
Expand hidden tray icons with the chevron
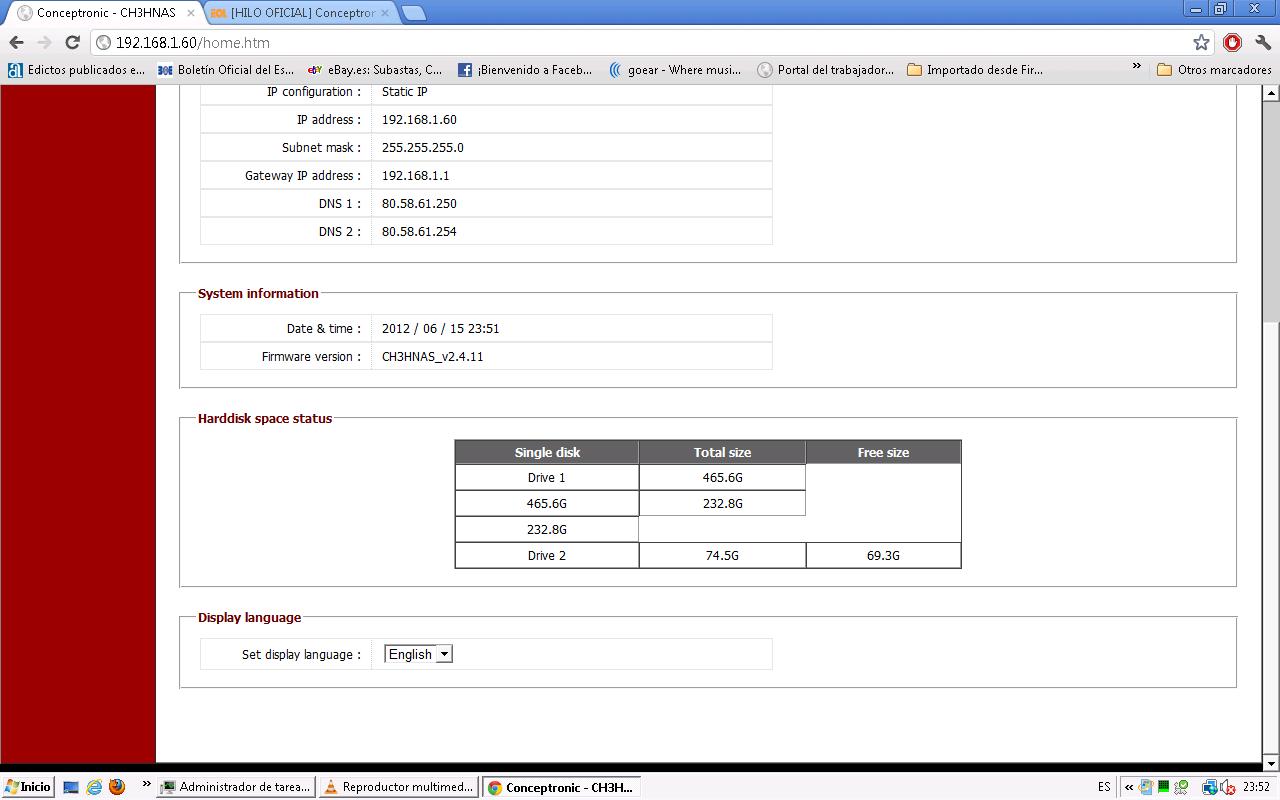(x=1128, y=787)
